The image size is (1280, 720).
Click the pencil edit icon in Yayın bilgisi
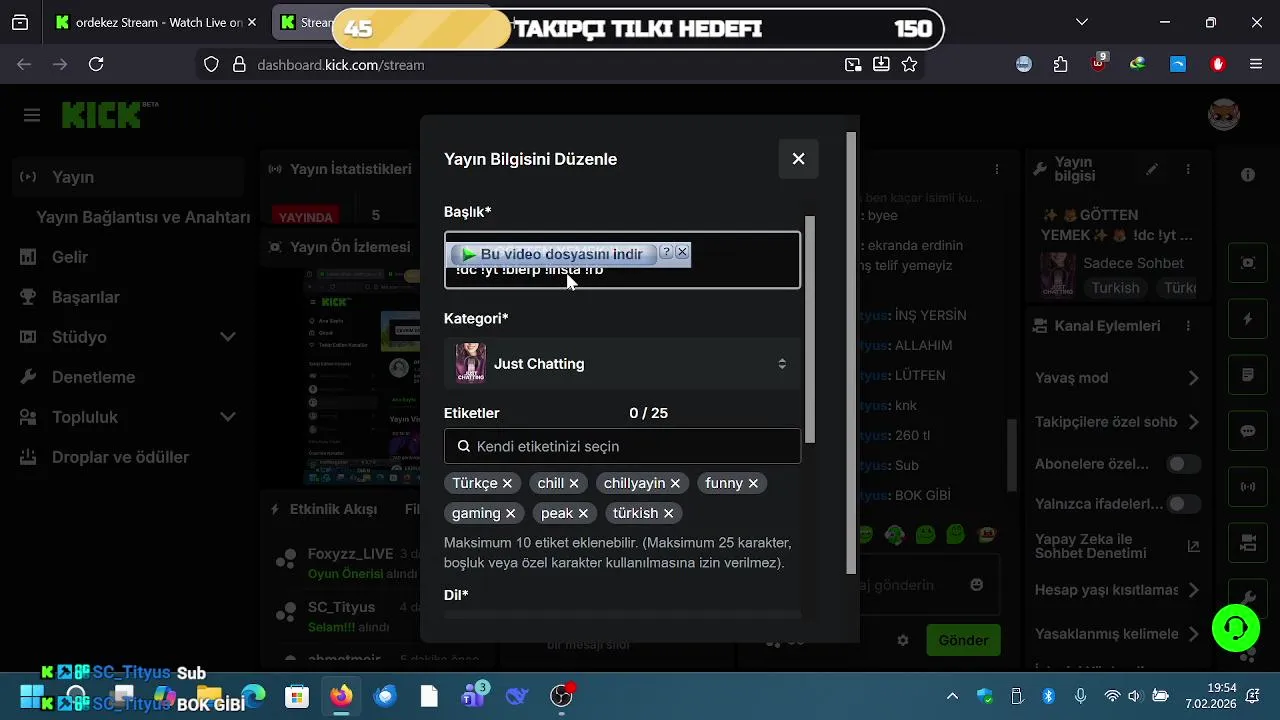(1152, 169)
